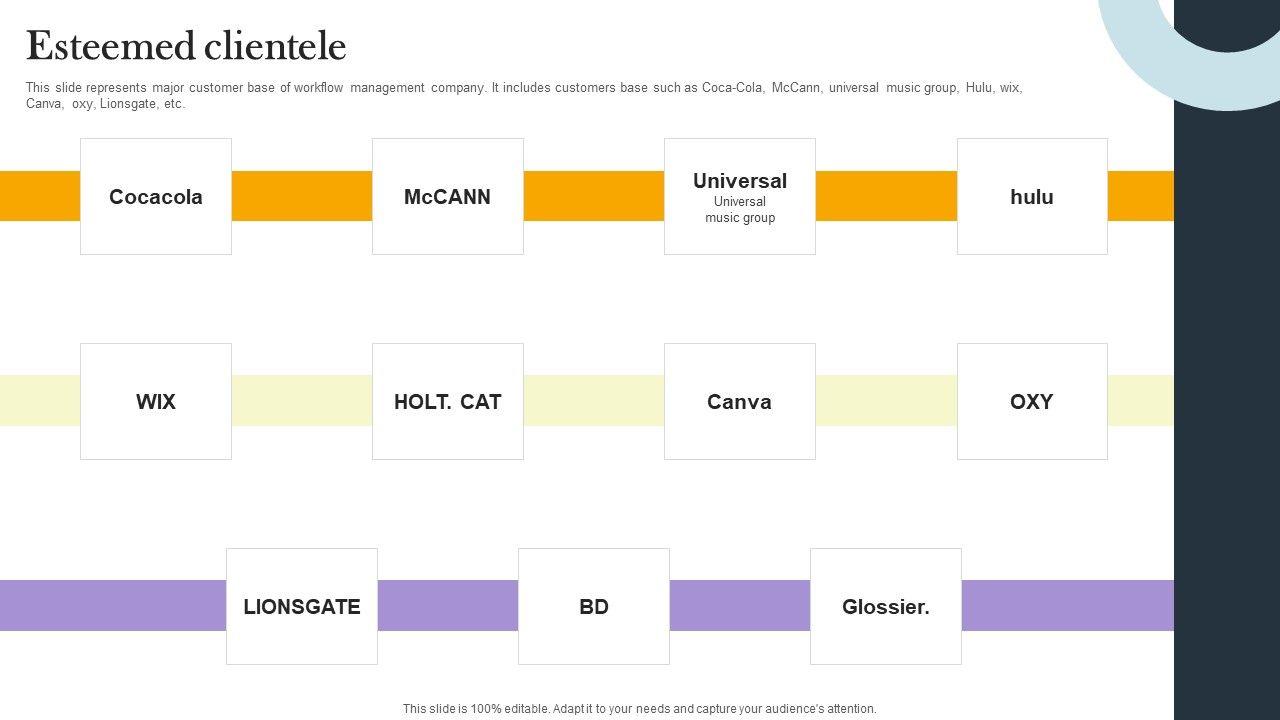Select the OXY client box
1280x720 pixels.
point(1031,402)
